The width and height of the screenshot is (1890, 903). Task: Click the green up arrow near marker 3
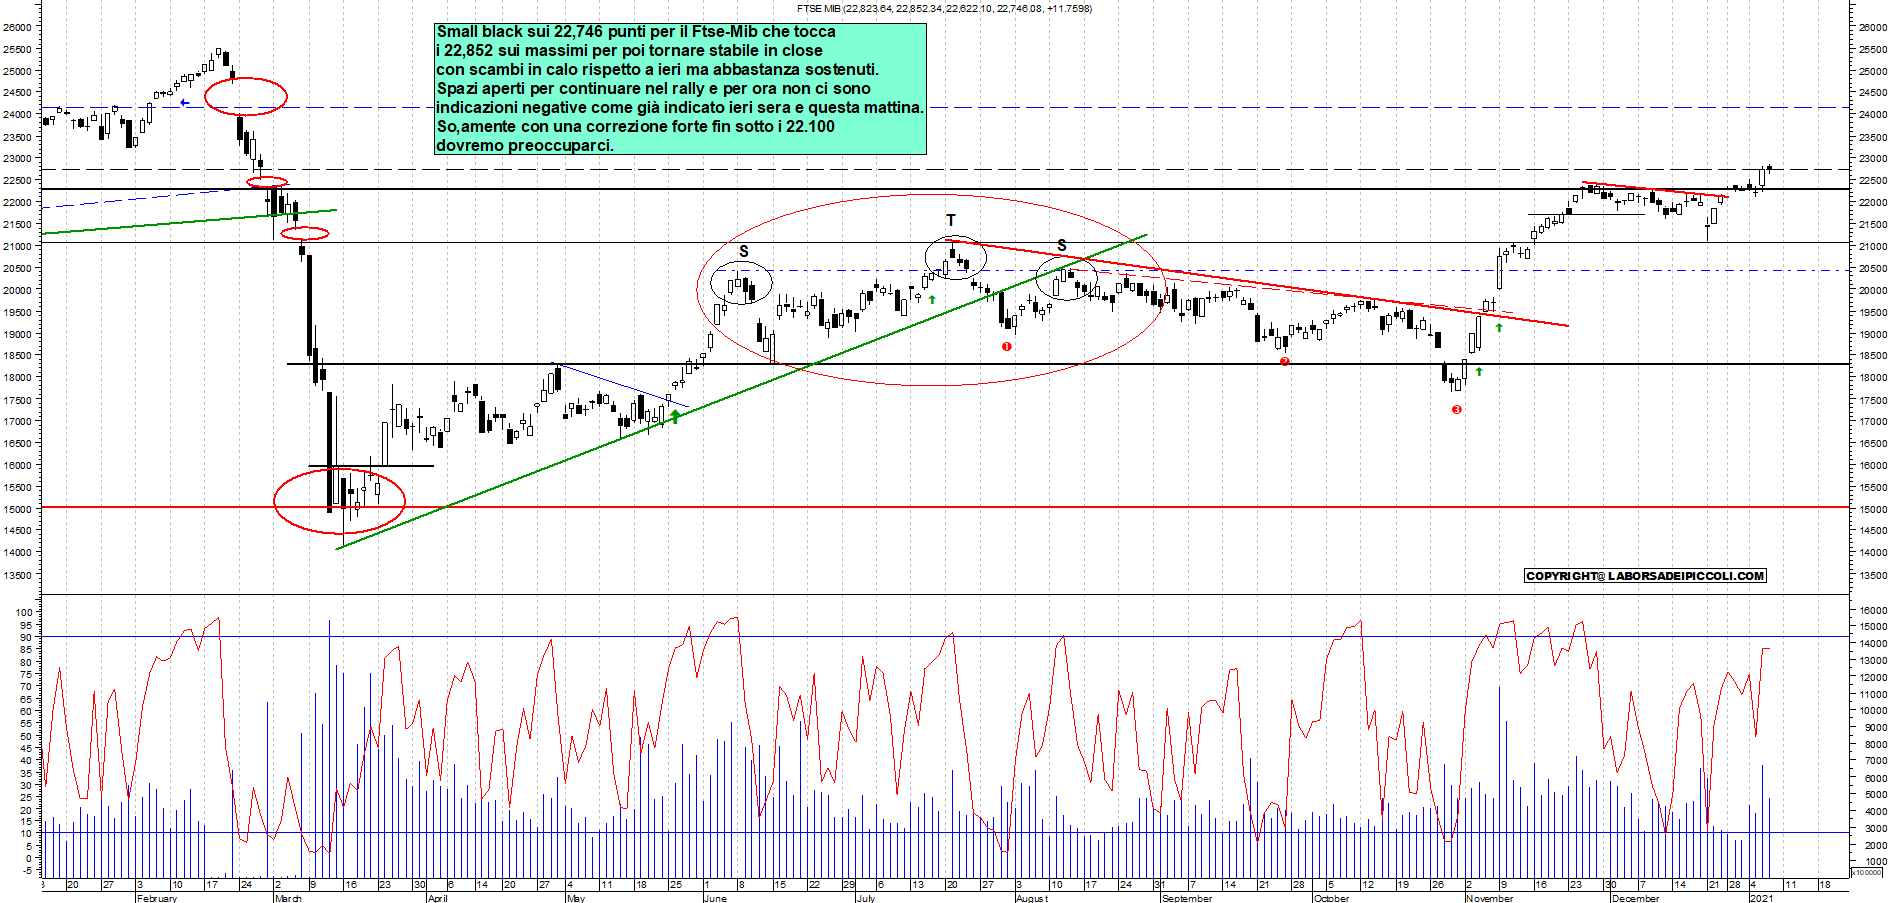pyautogui.click(x=1479, y=372)
